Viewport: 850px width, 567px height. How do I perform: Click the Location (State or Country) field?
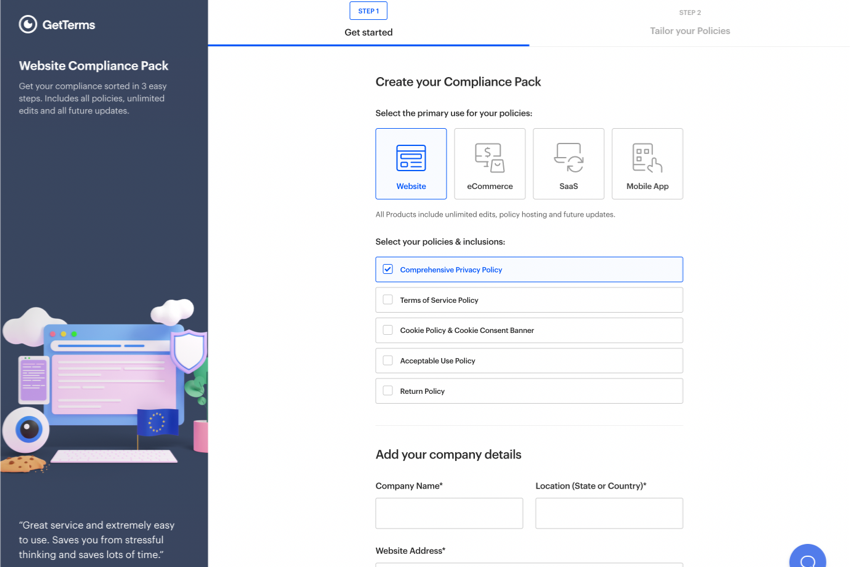(x=609, y=513)
